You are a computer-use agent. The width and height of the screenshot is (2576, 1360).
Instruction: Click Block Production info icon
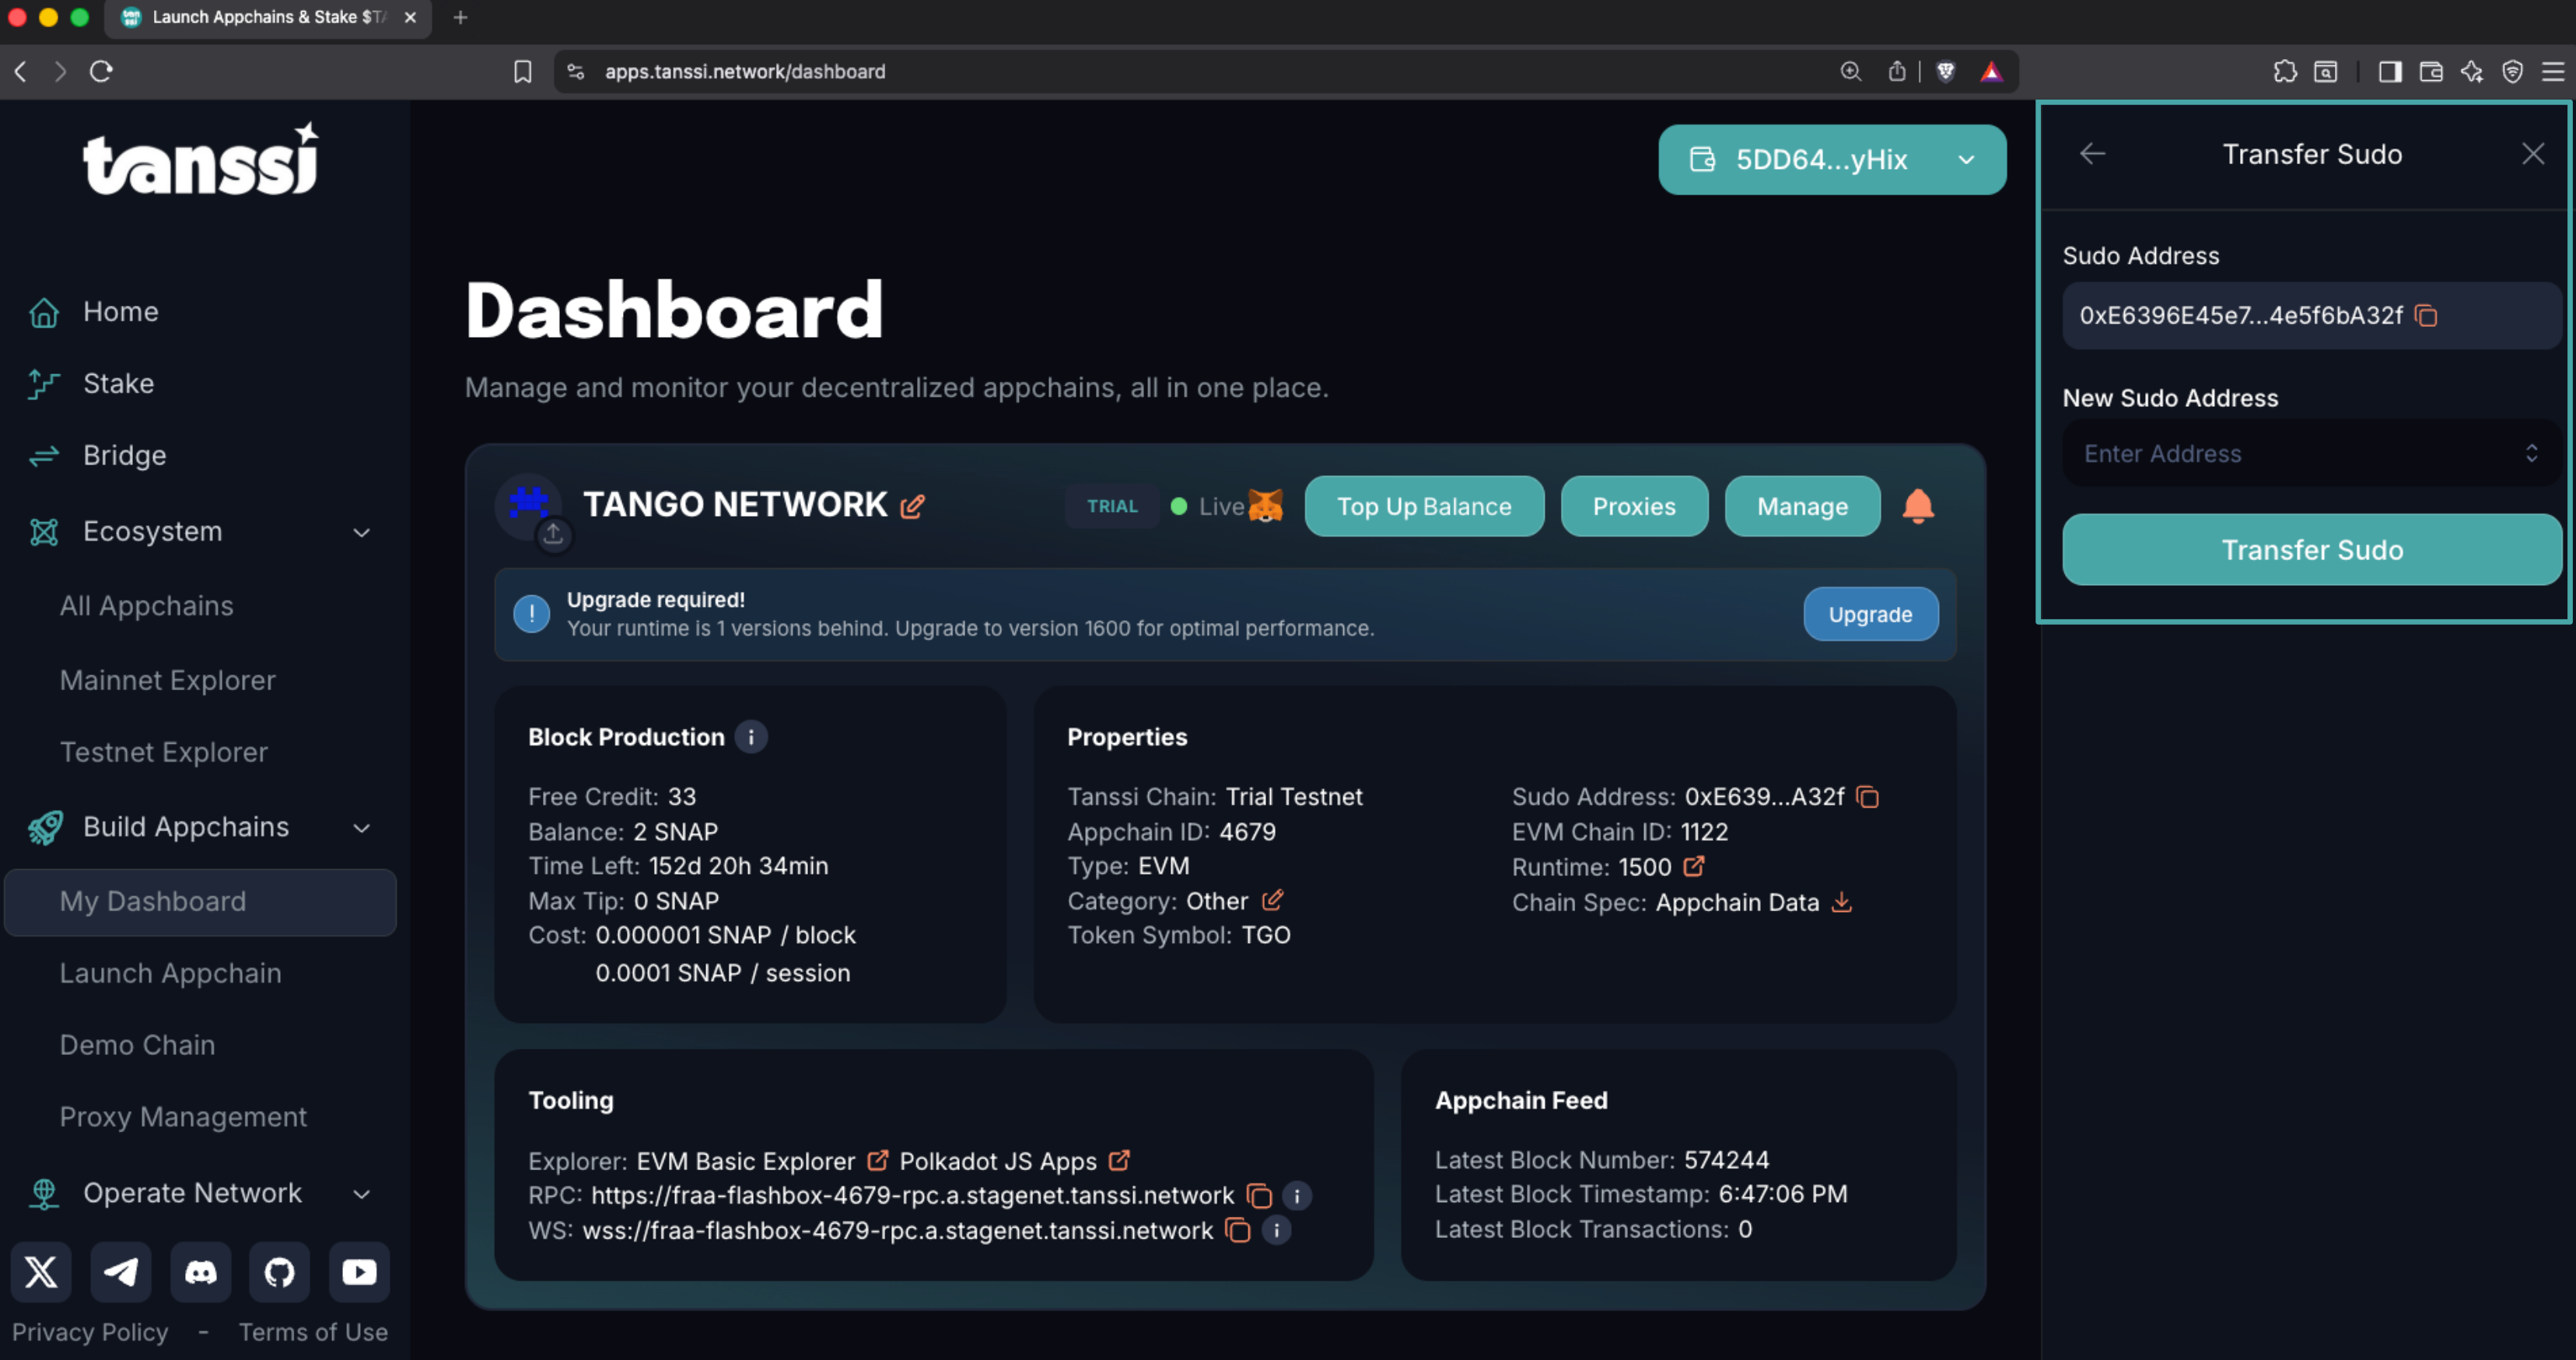point(751,737)
